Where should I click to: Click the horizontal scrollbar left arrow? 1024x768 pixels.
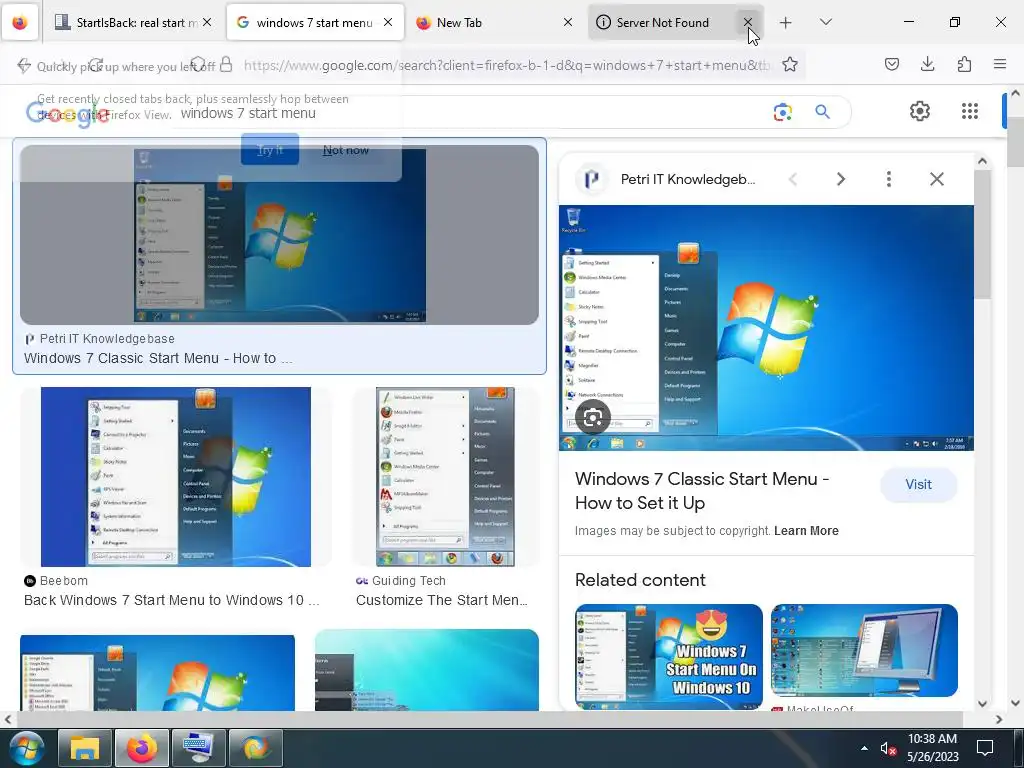(8, 719)
